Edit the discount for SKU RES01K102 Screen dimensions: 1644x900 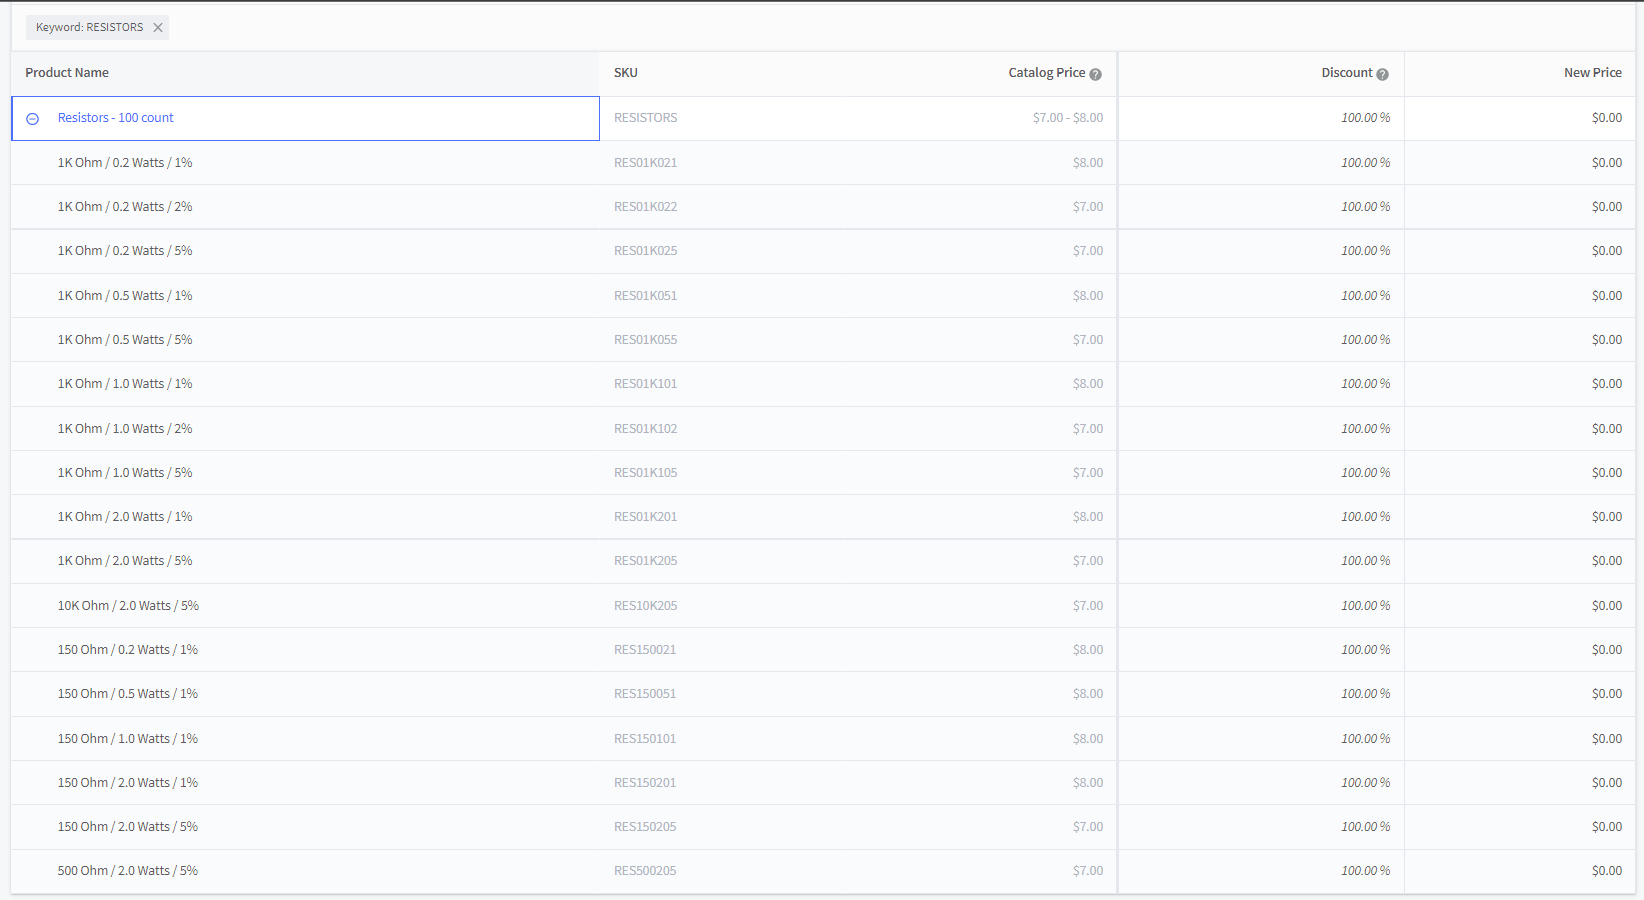(x=1261, y=429)
